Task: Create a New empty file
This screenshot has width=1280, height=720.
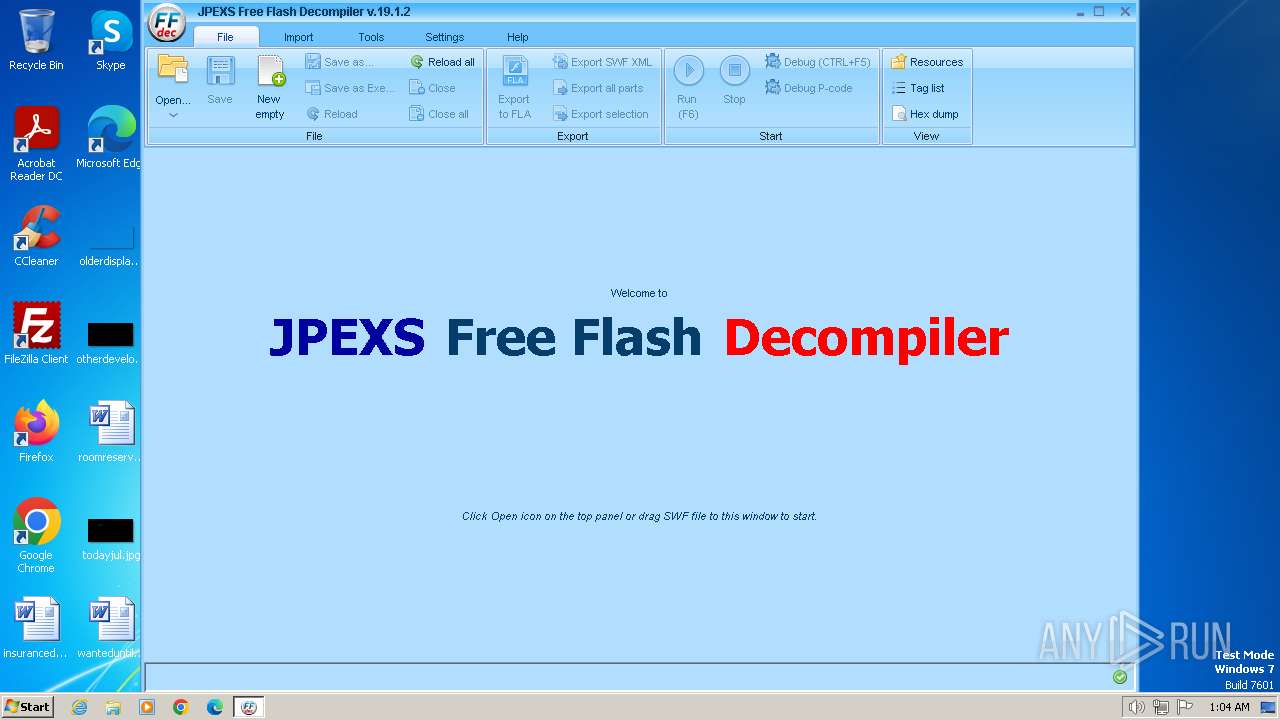Action: (x=270, y=88)
